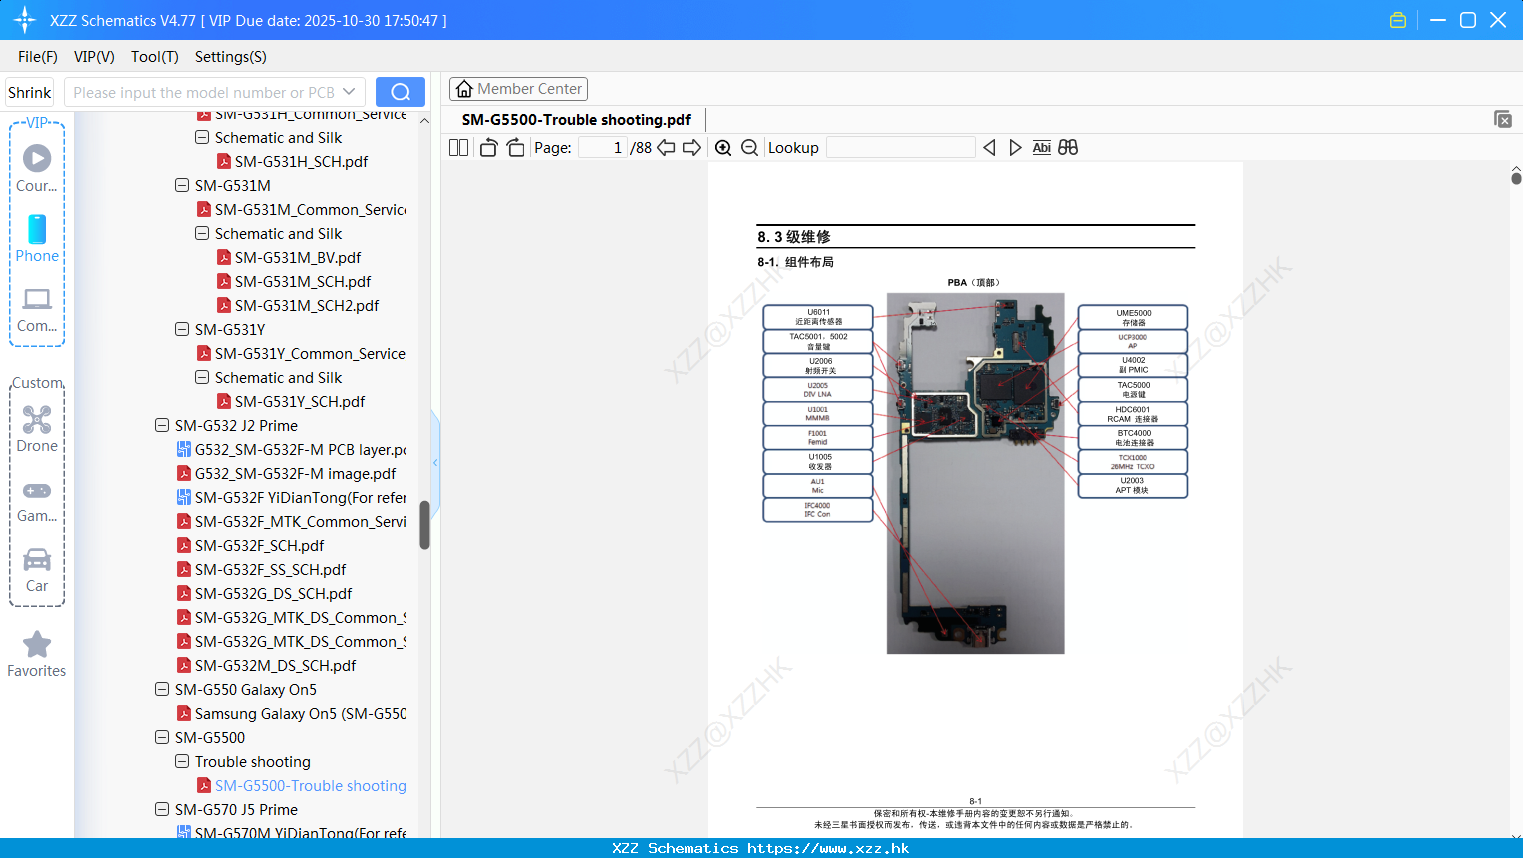Collapse Schematic and Silk under SM-G531M
Screen dimensions: 1523x858
[x=202, y=233]
